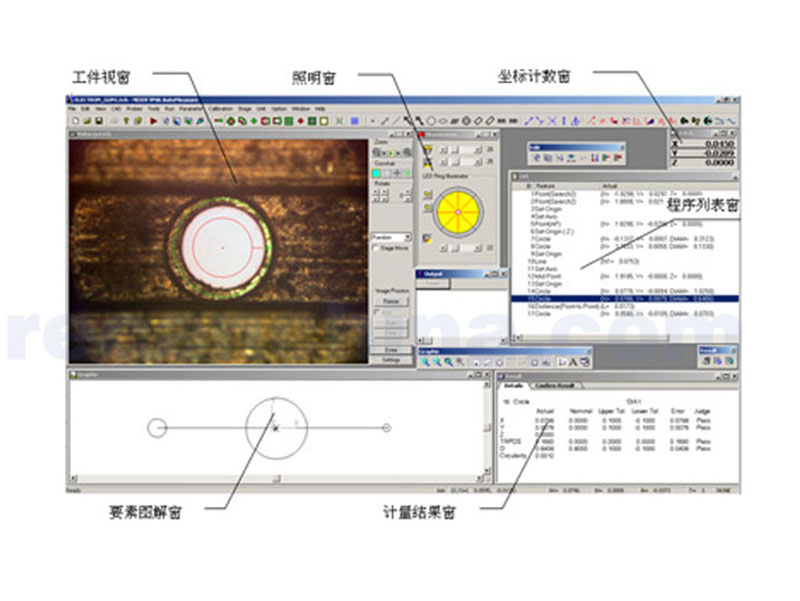
Task: Click the Save disk icon in the main toolbar
Action: (99, 121)
